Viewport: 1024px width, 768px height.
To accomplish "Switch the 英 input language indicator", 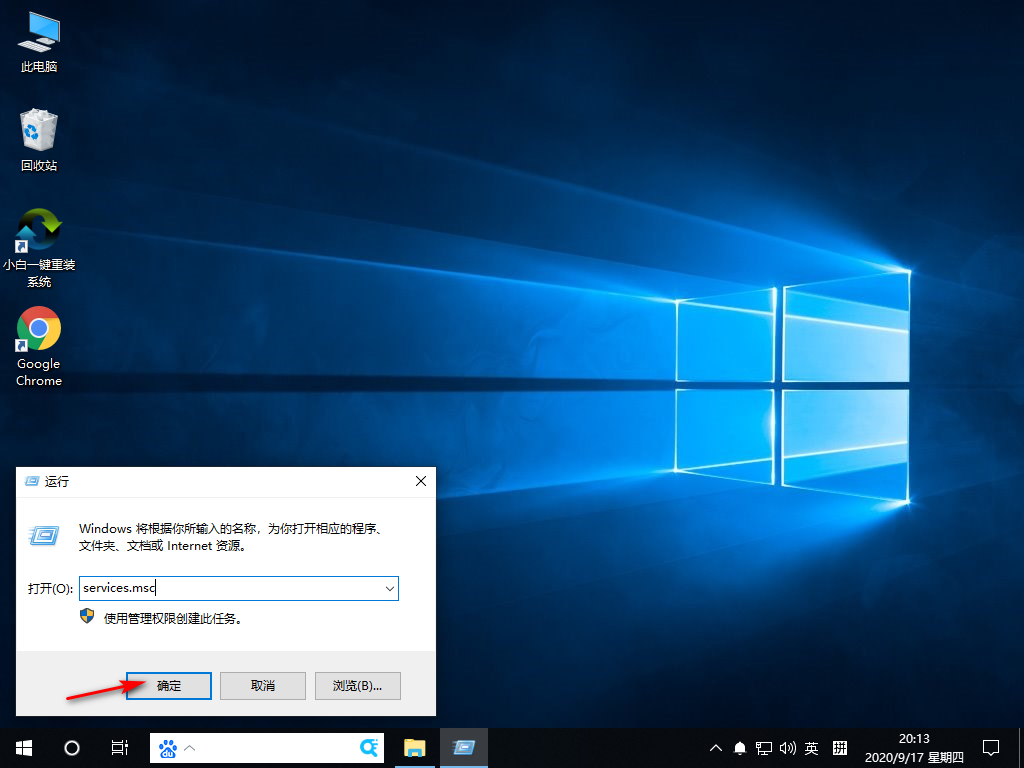I will (812, 748).
